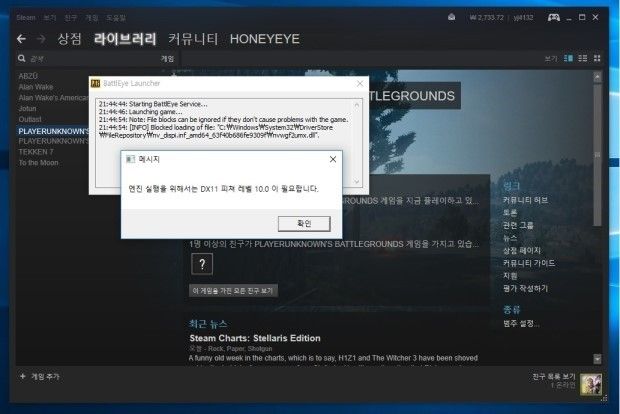Open the 지원 link
The image size is (620, 414).
tap(510, 276)
